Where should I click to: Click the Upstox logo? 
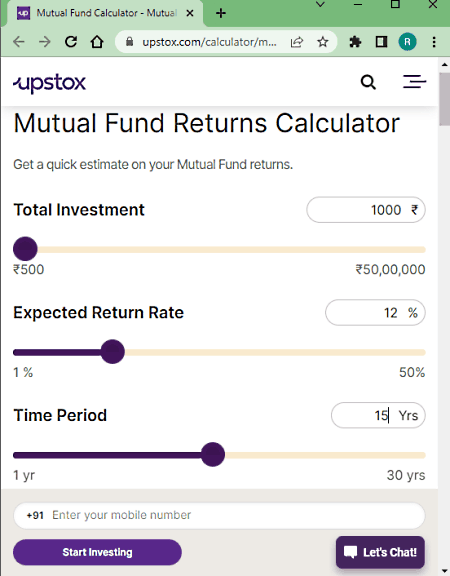pos(50,83)
